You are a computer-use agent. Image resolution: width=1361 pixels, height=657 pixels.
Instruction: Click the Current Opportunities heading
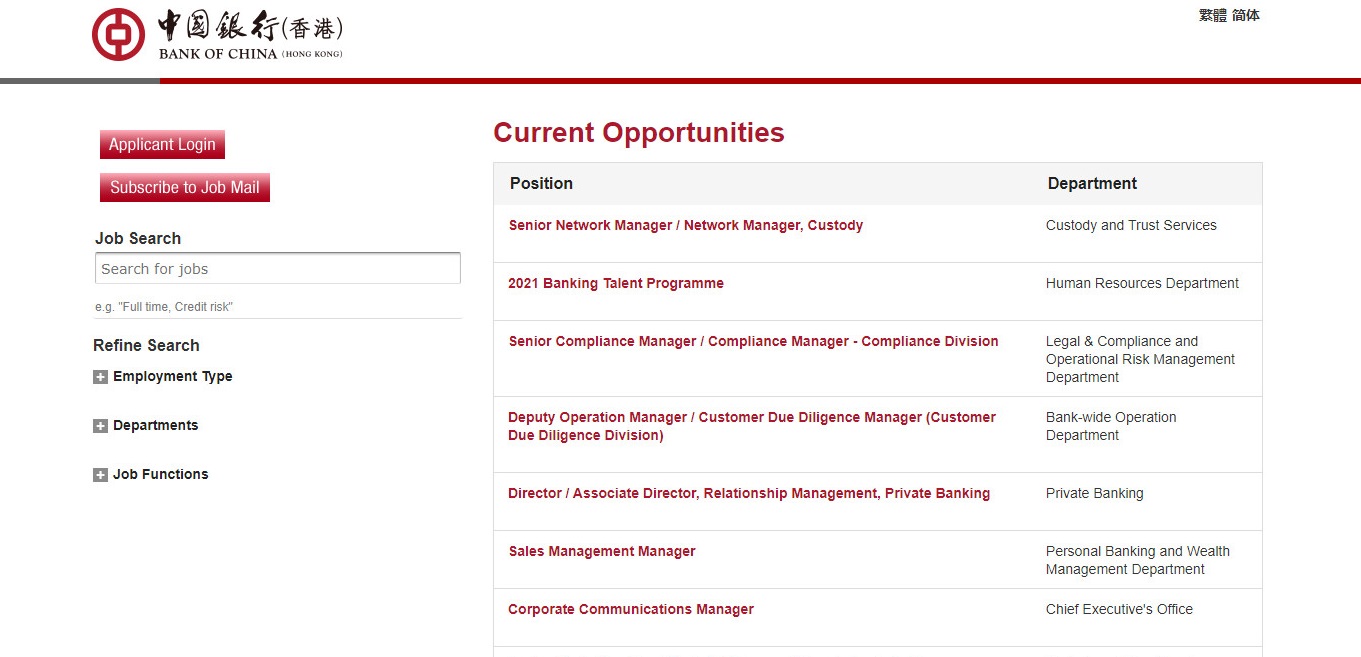pos(638,133)
